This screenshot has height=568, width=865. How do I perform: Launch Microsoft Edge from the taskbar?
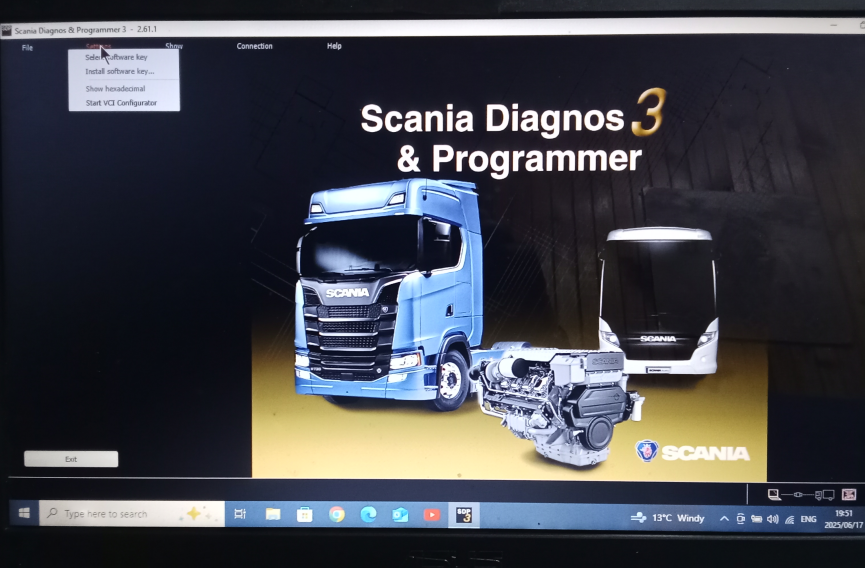click(x=368, y=515)
